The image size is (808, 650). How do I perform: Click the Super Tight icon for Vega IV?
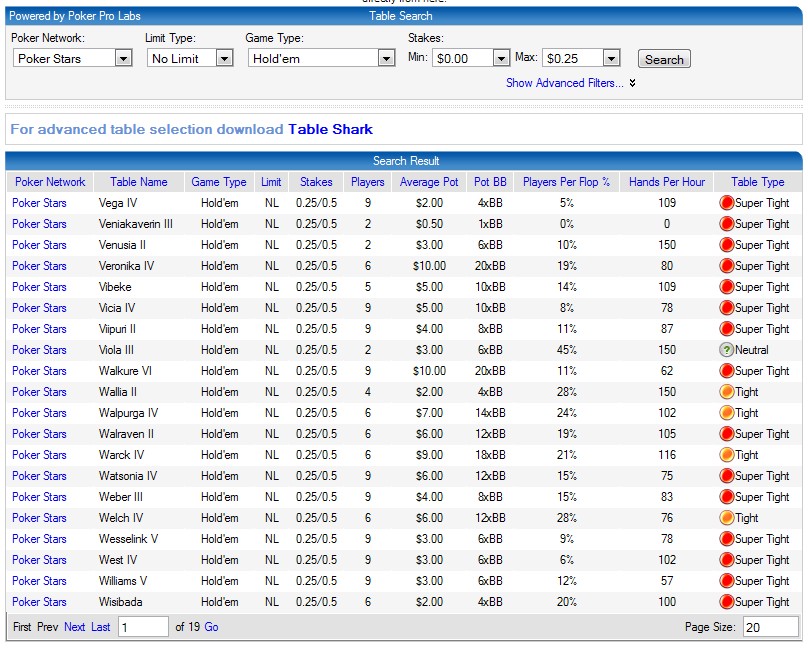pos(728,203)
